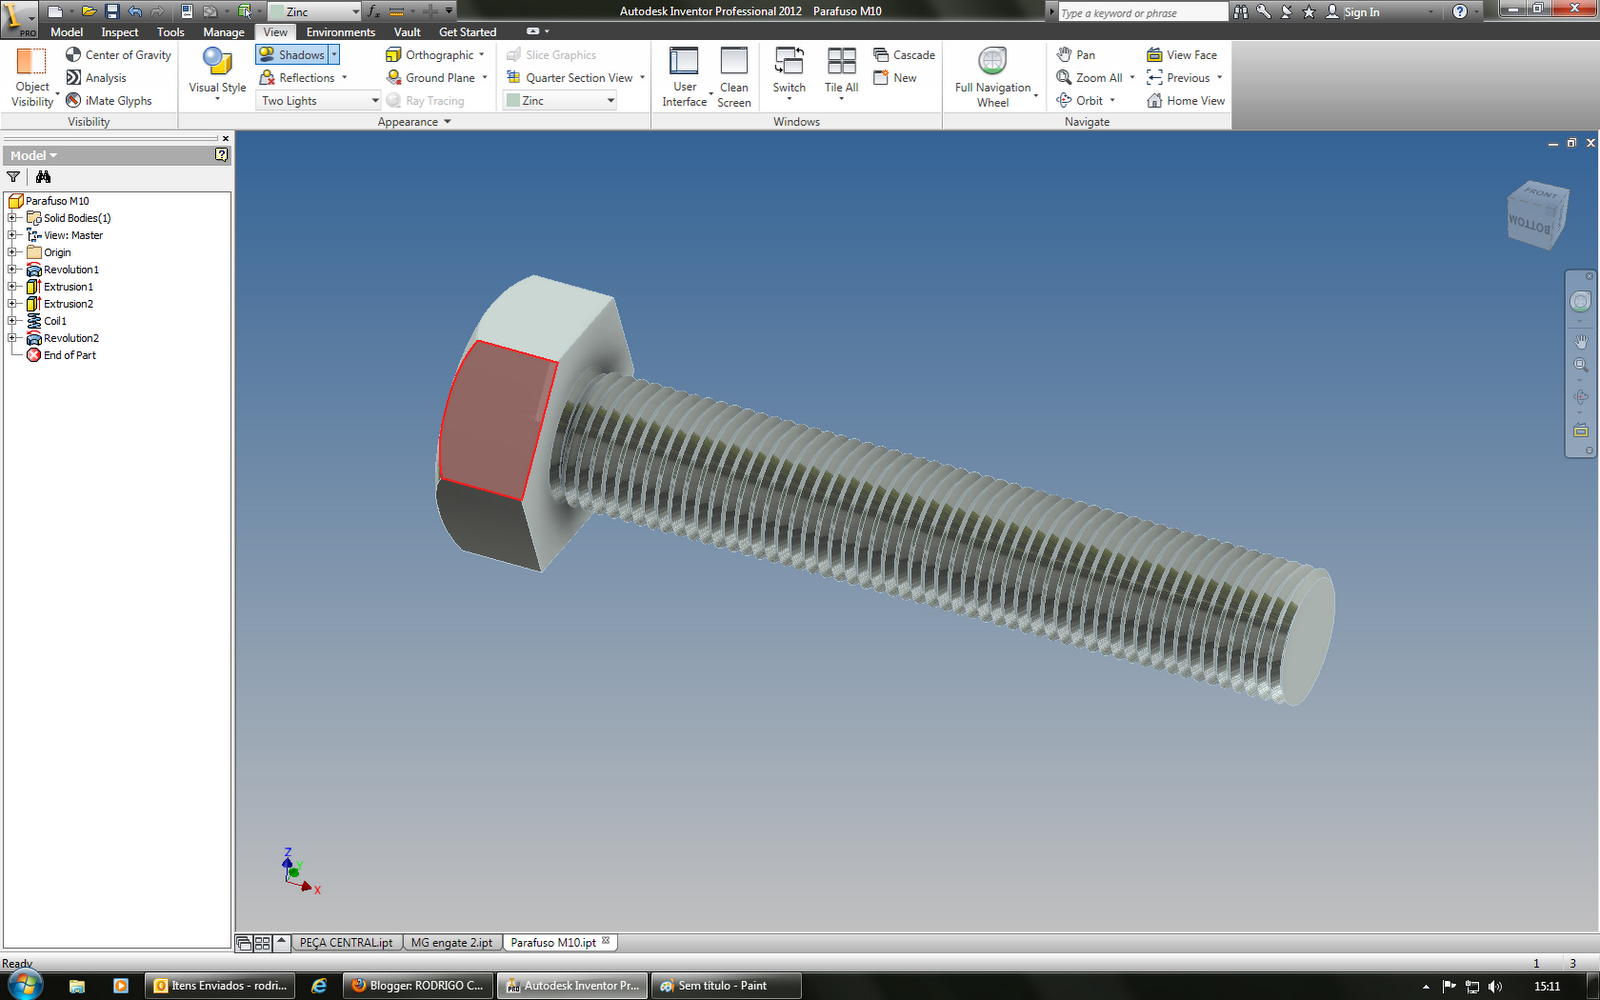Select the Pan tool in Navigate panel

click(x=1079, y=54)
